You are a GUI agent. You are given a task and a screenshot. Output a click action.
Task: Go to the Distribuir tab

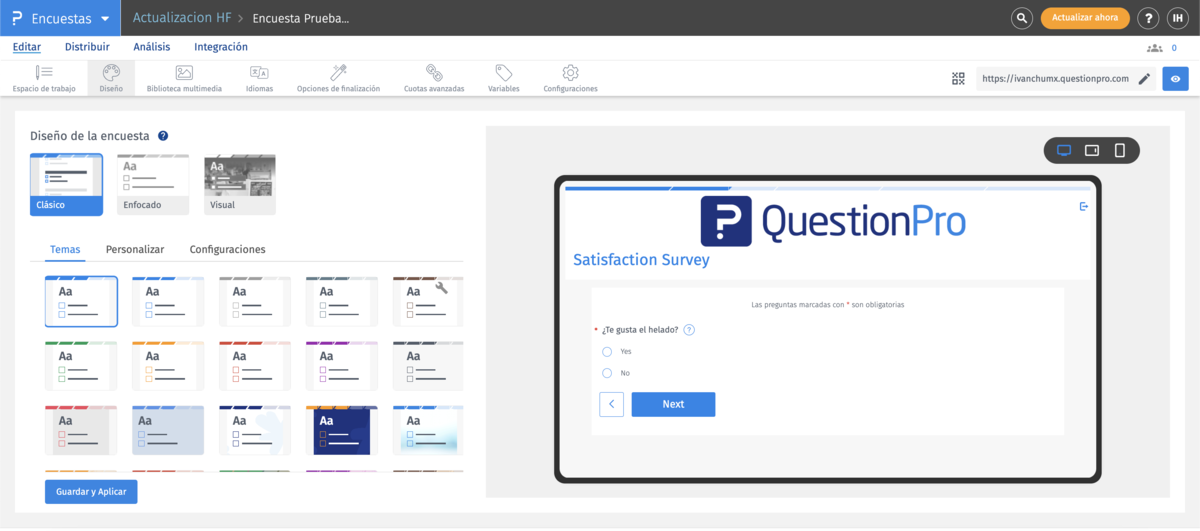87,47
